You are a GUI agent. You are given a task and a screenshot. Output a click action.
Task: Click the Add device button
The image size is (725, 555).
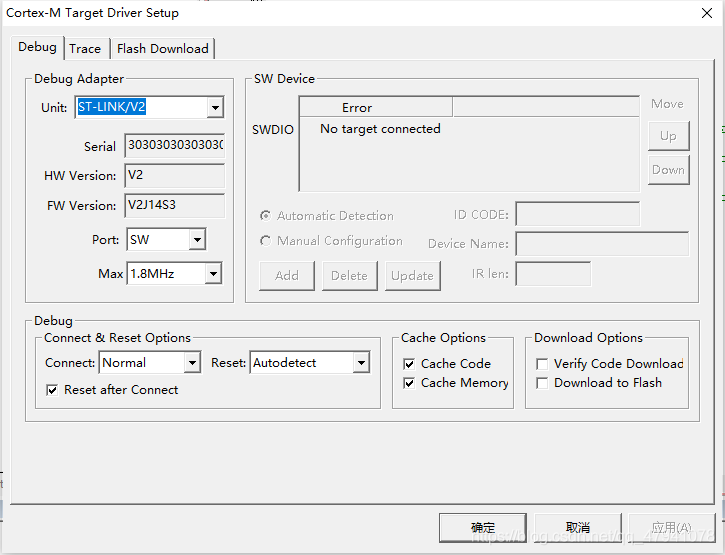point(287,276)
